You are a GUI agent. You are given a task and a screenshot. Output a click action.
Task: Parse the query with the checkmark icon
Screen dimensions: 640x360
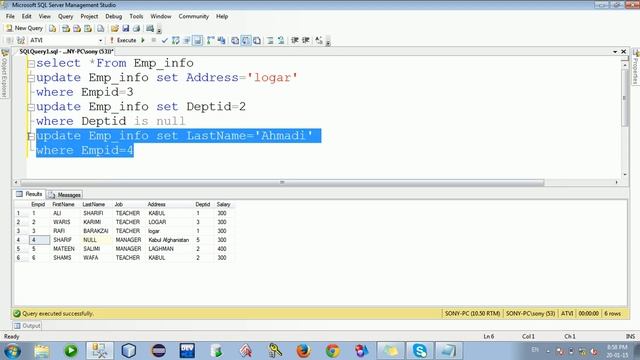tap(164, 40)
